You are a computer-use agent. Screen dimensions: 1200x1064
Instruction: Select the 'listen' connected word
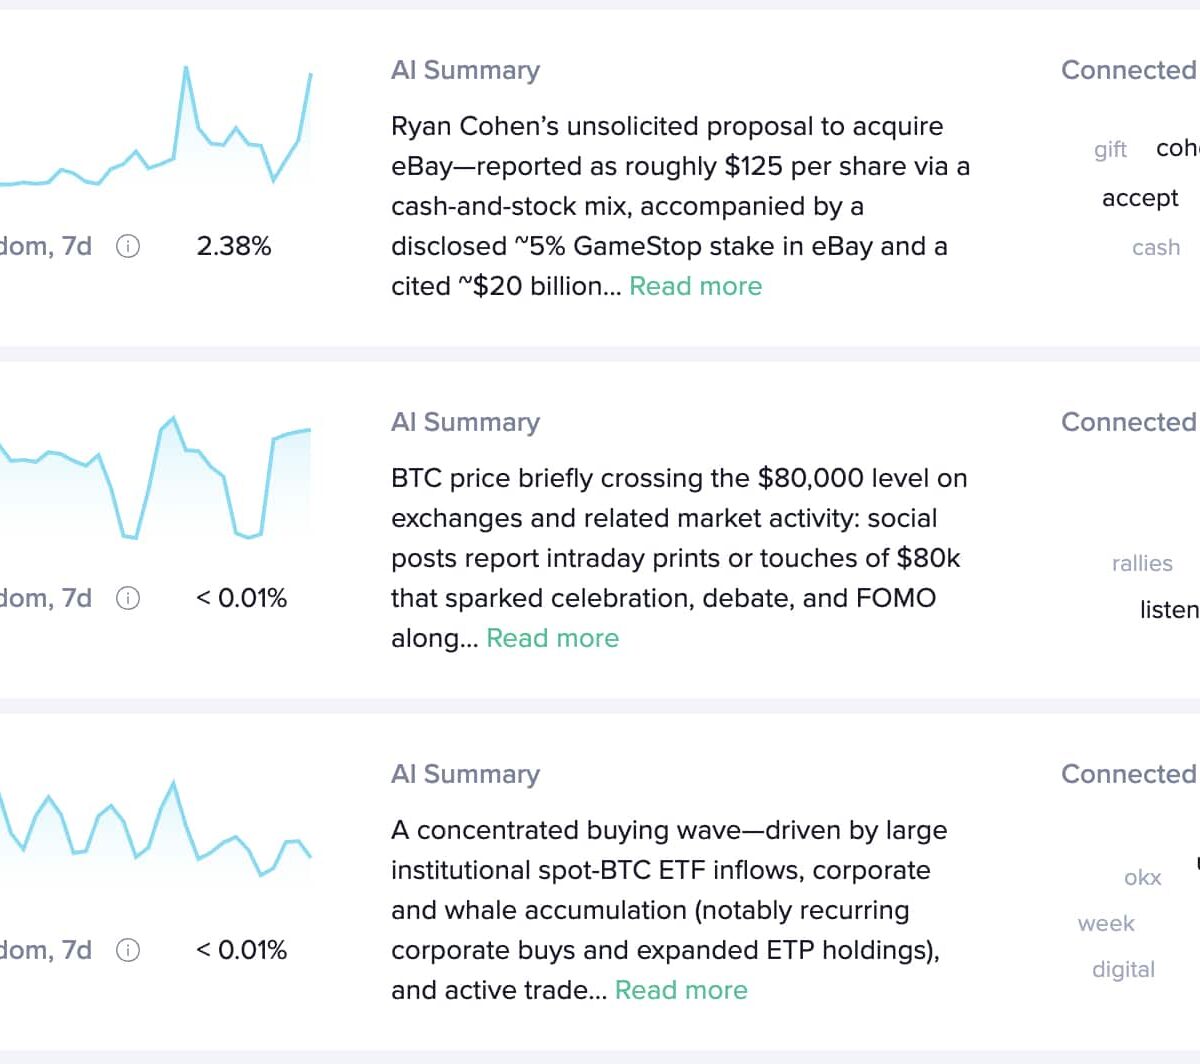coord(1169,609)
